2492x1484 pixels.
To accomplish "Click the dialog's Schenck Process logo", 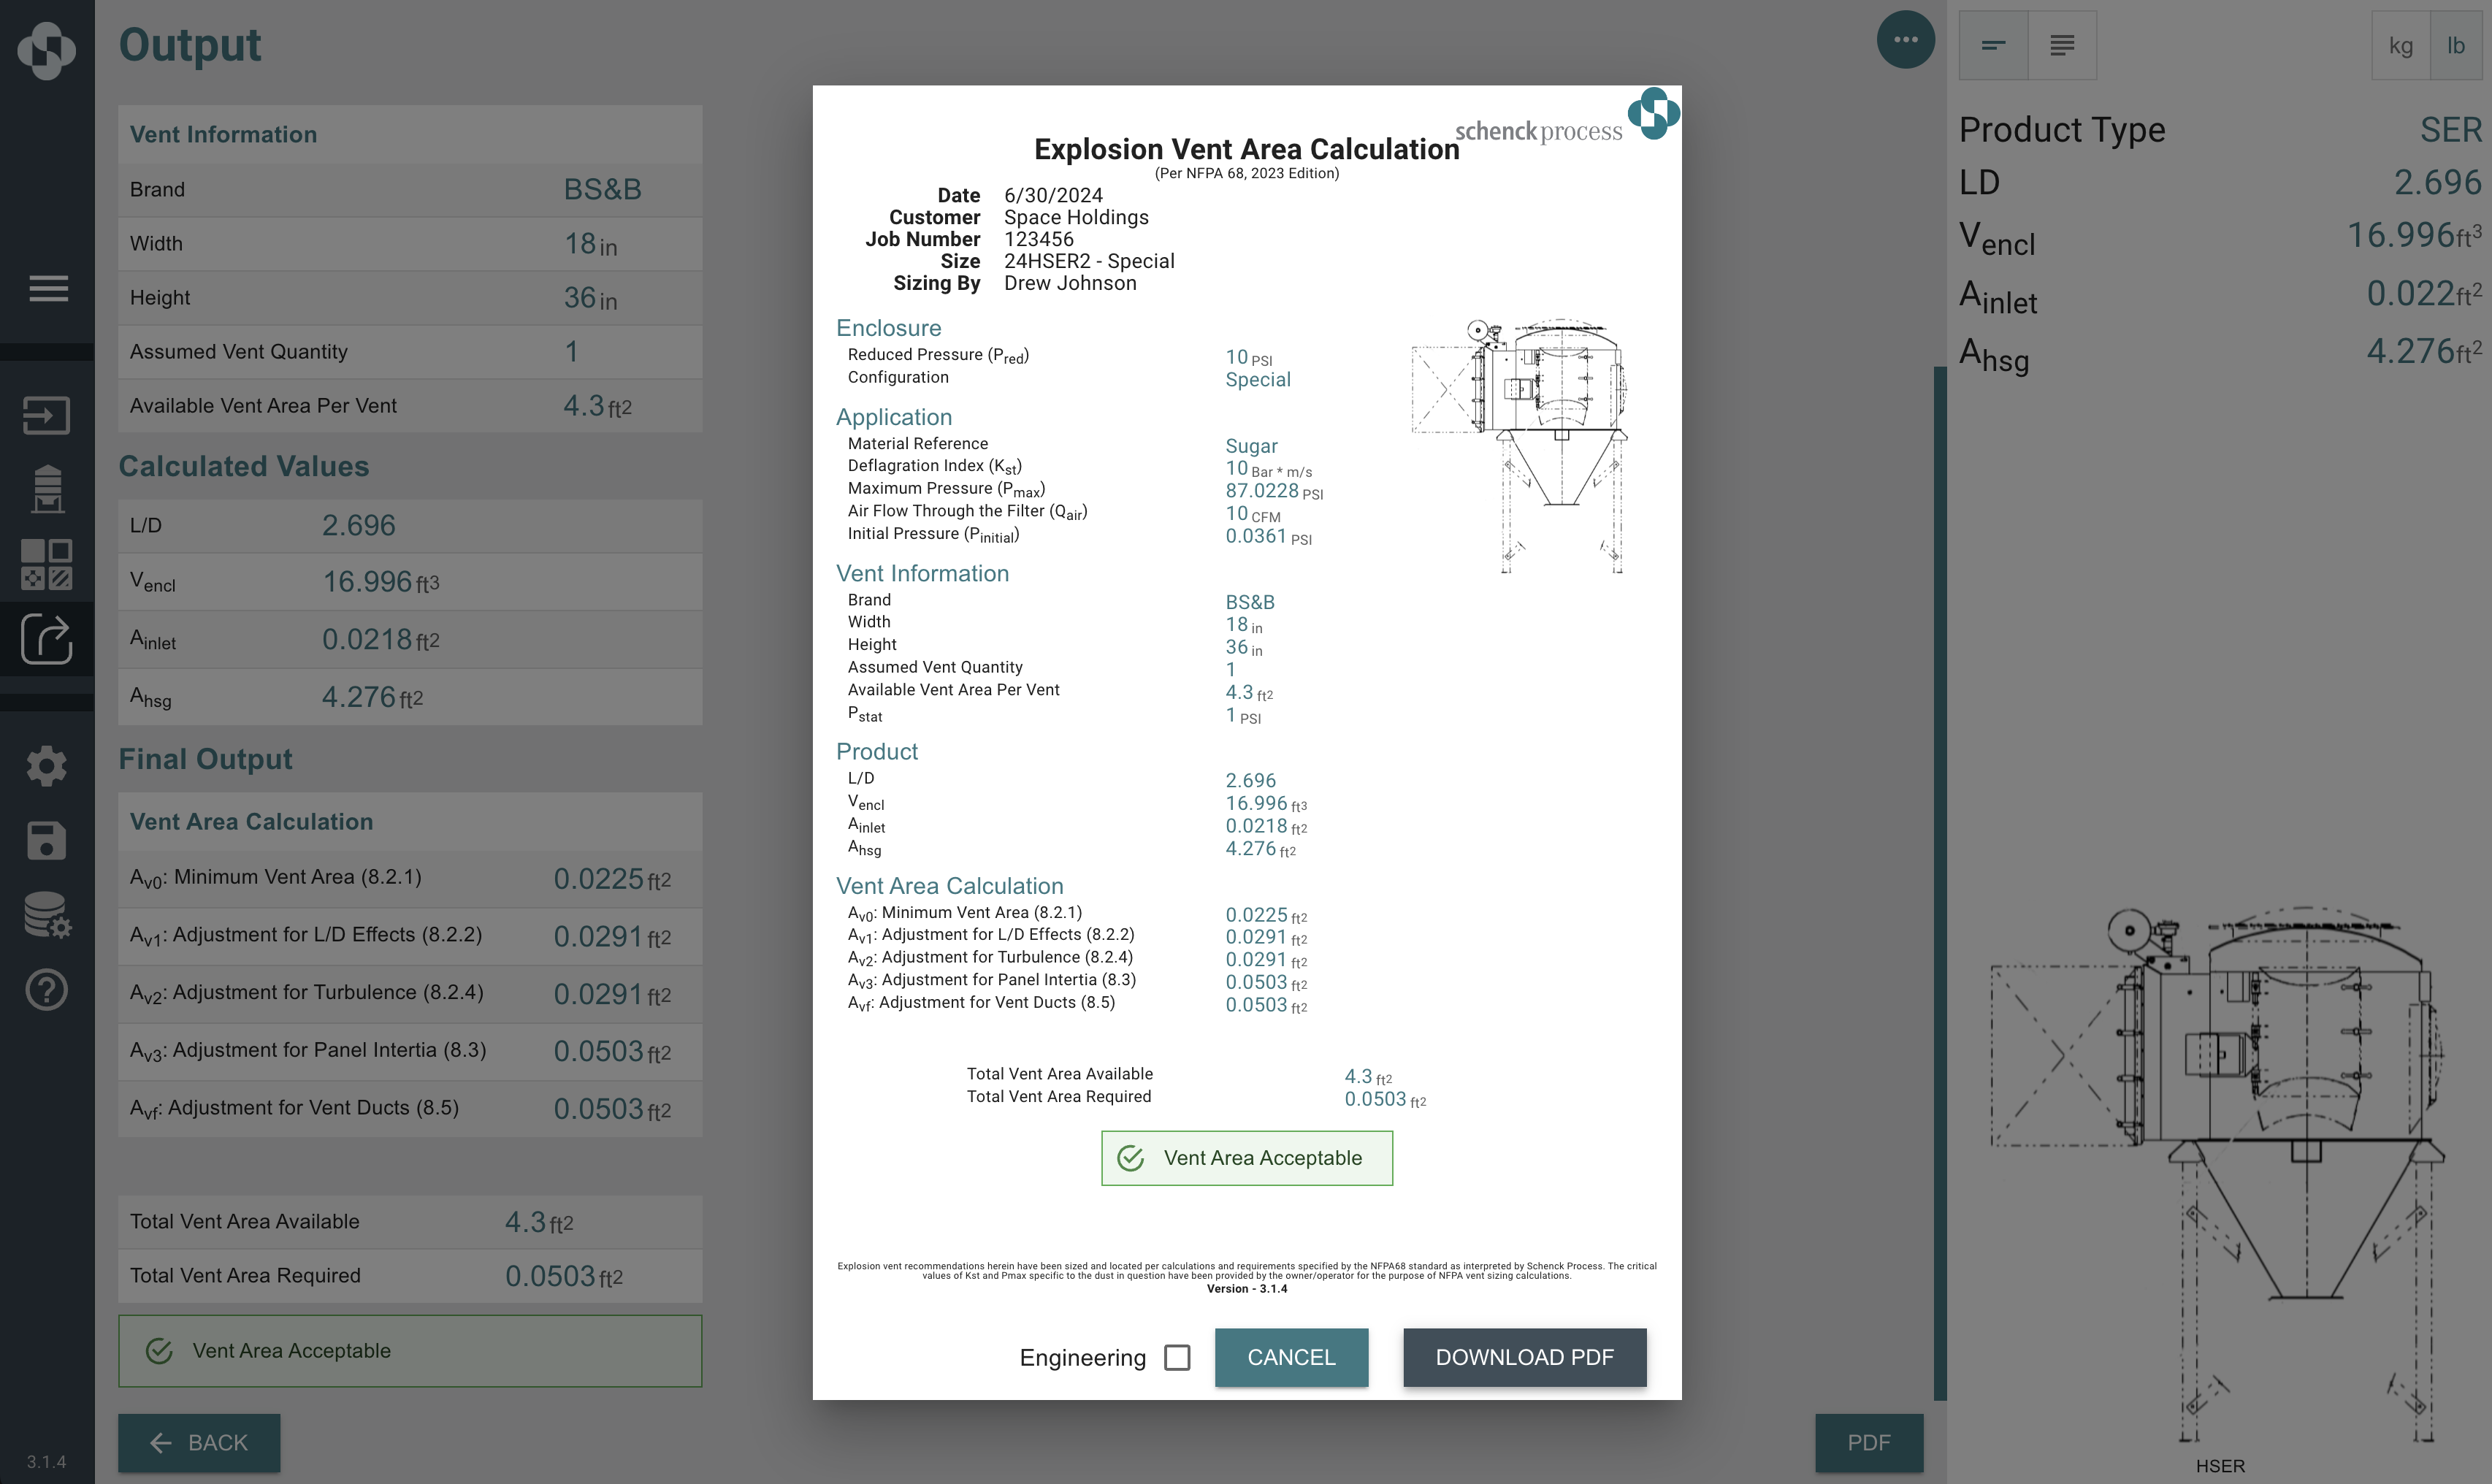I will 1567,117.
